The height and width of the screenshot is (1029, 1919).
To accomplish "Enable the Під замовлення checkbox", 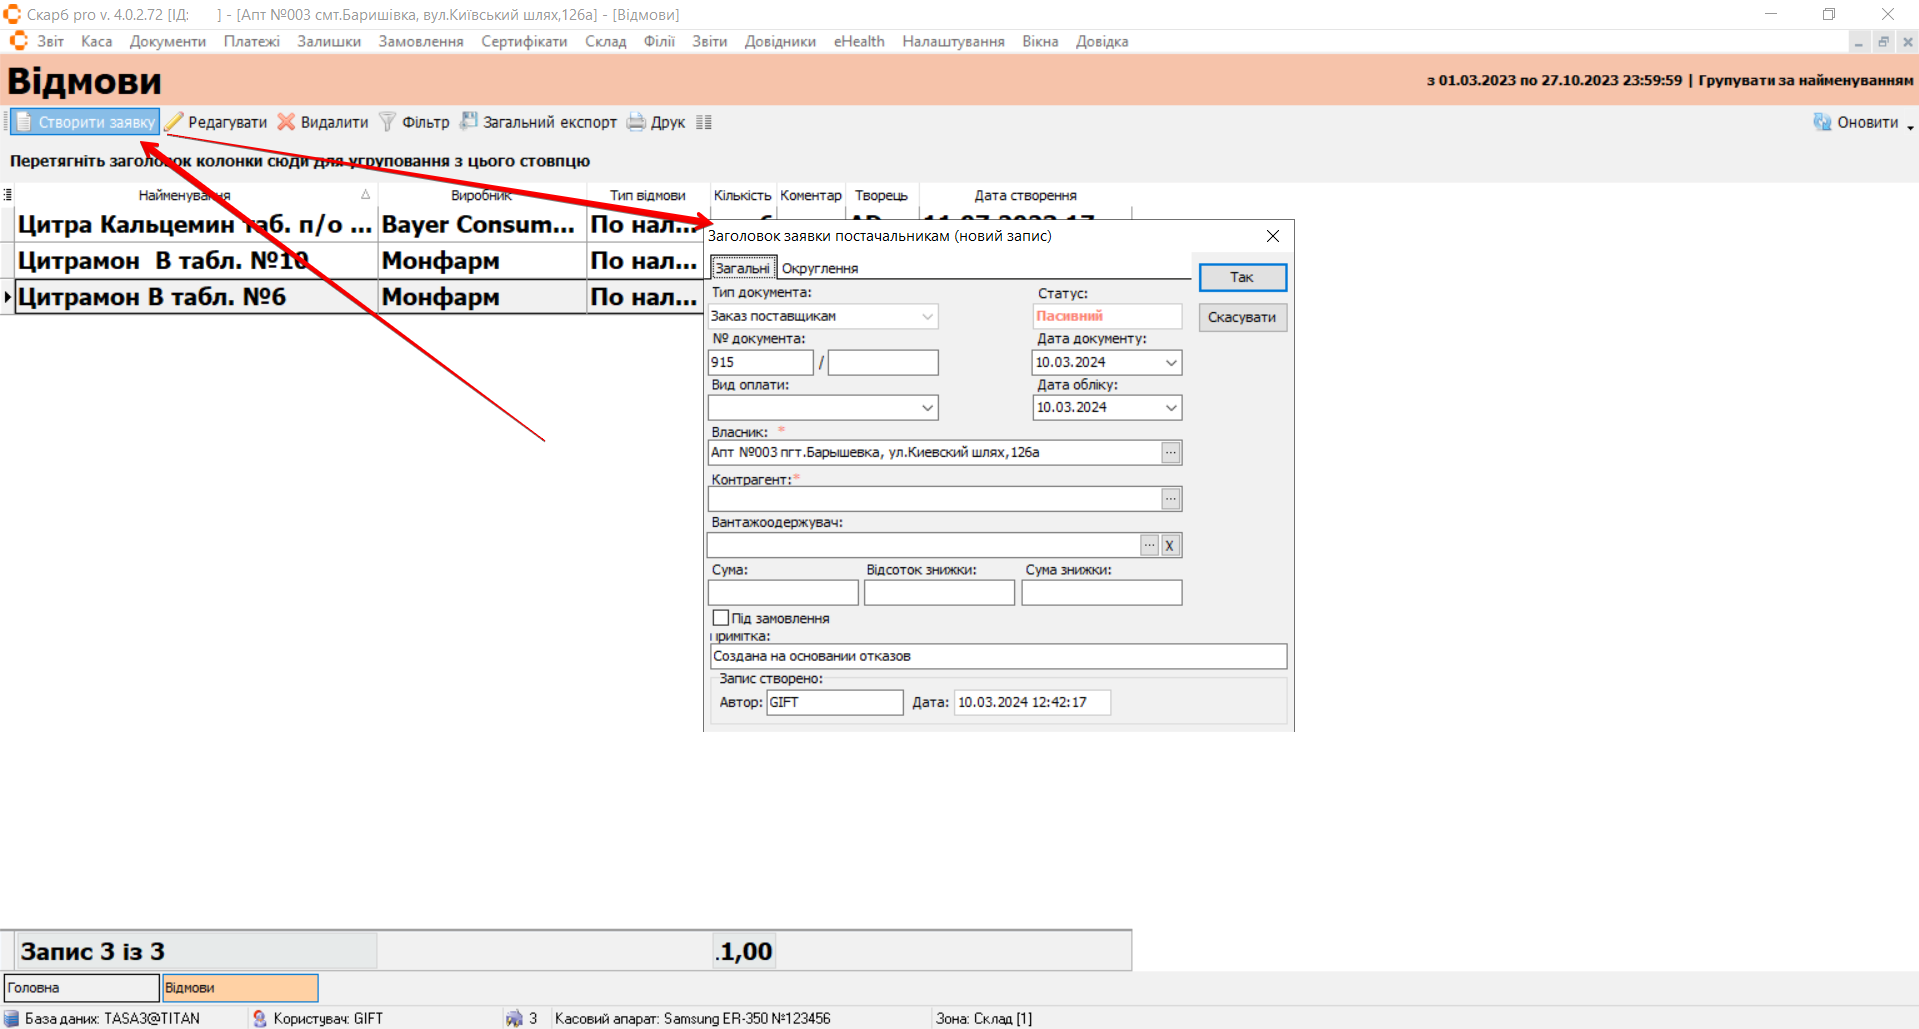I will [x=720, y=618].
